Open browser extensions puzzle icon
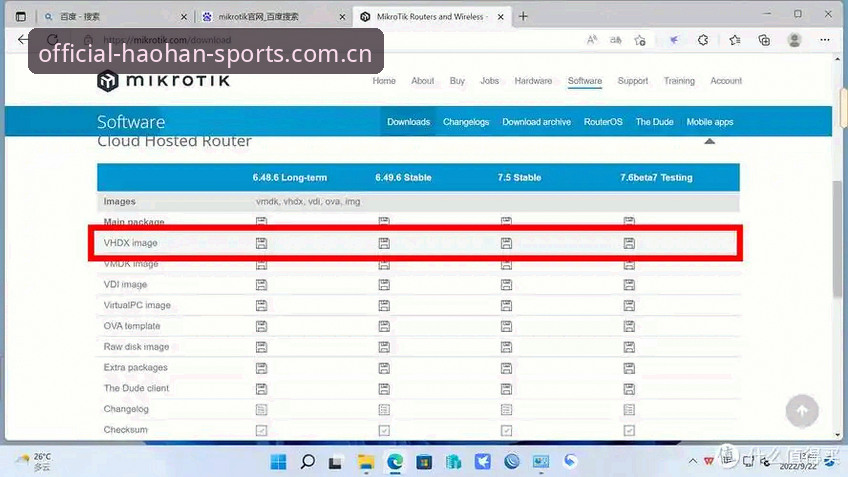This screenshot has height=477, width=848. point(703,39)
